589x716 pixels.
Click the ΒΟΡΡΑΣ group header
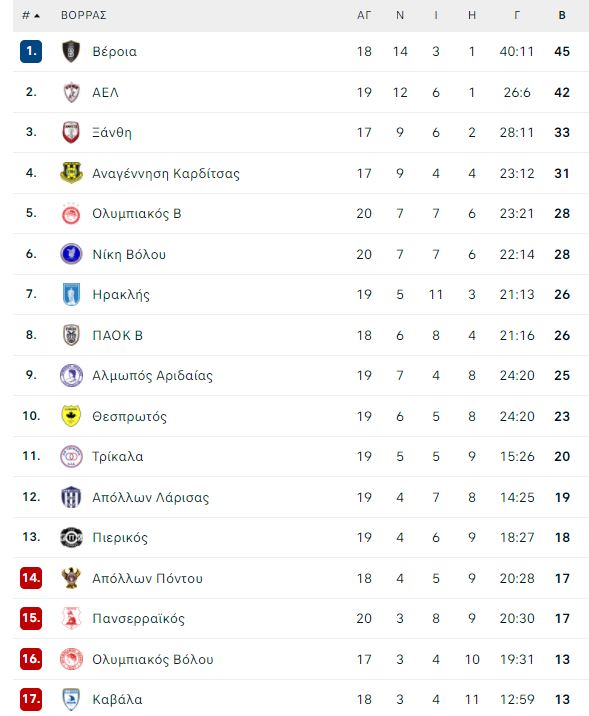(84, 15)
